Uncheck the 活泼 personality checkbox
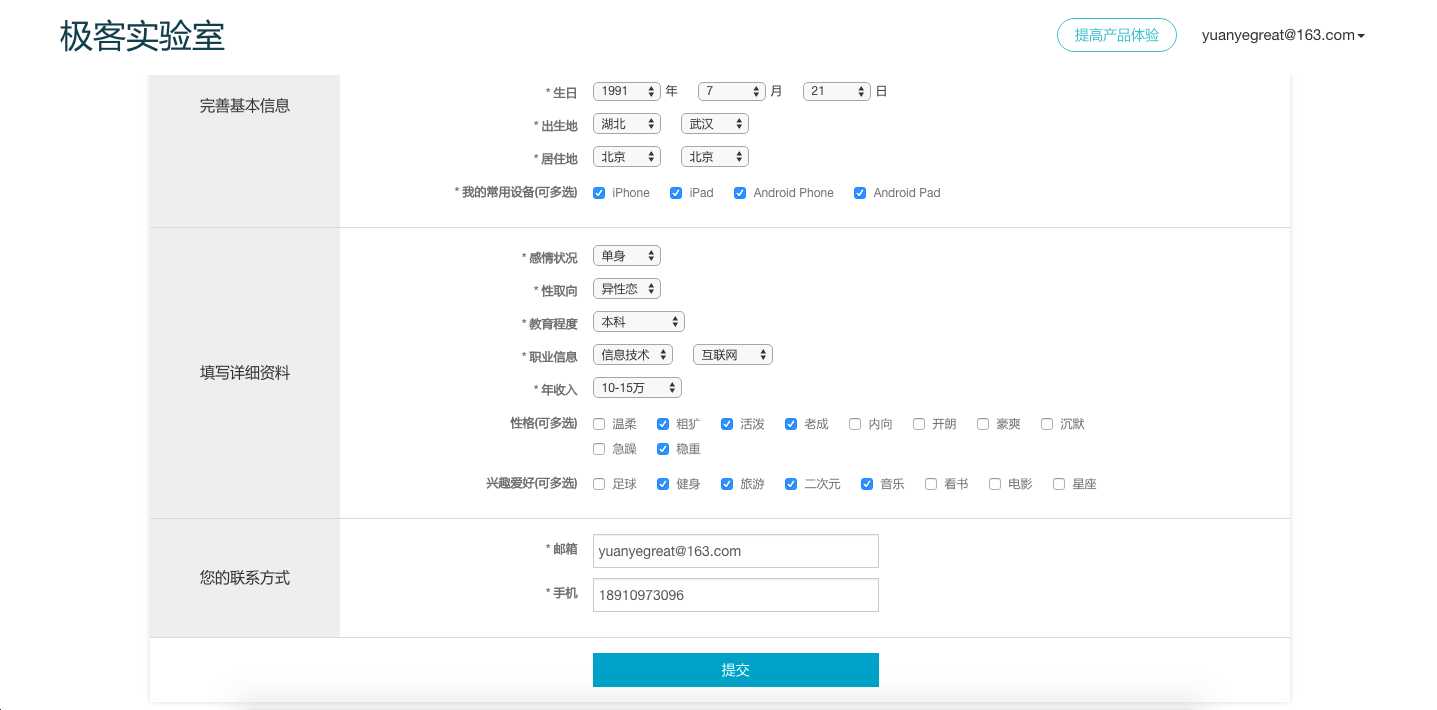Screen dimensions: 1437x710 coord(727,424)
